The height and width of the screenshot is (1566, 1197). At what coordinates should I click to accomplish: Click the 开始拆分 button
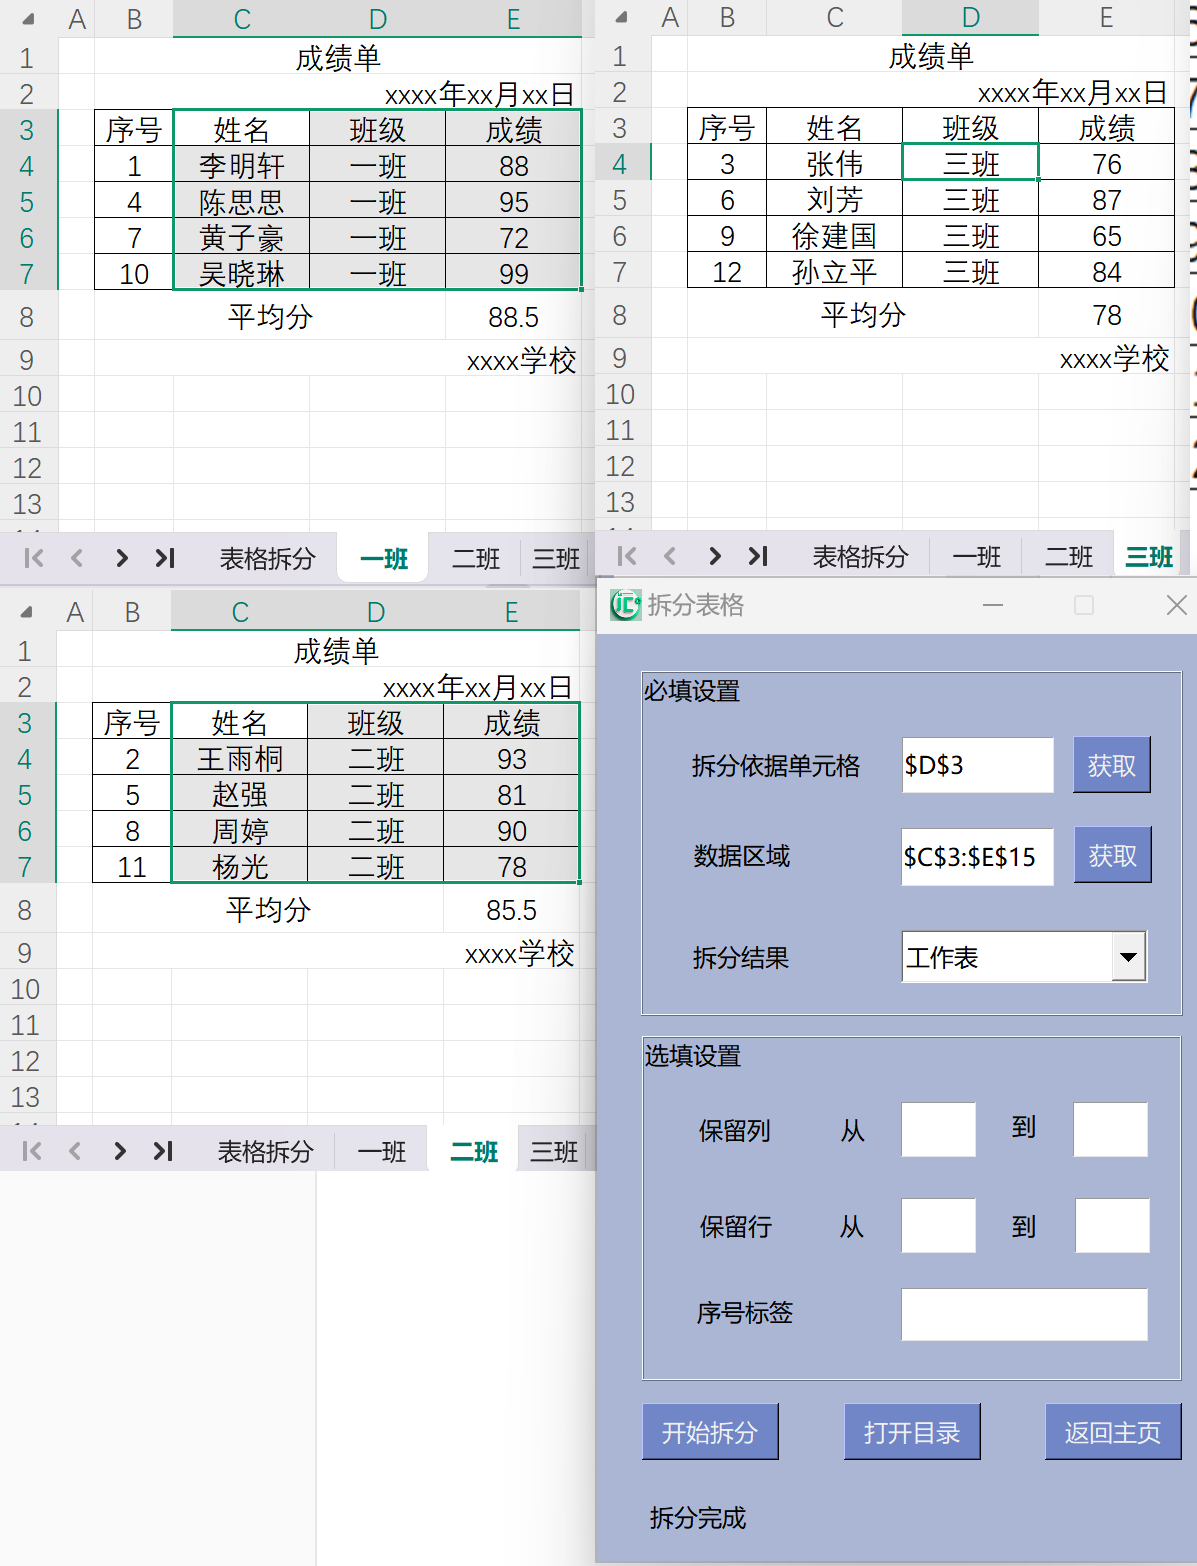(710, 1432)
